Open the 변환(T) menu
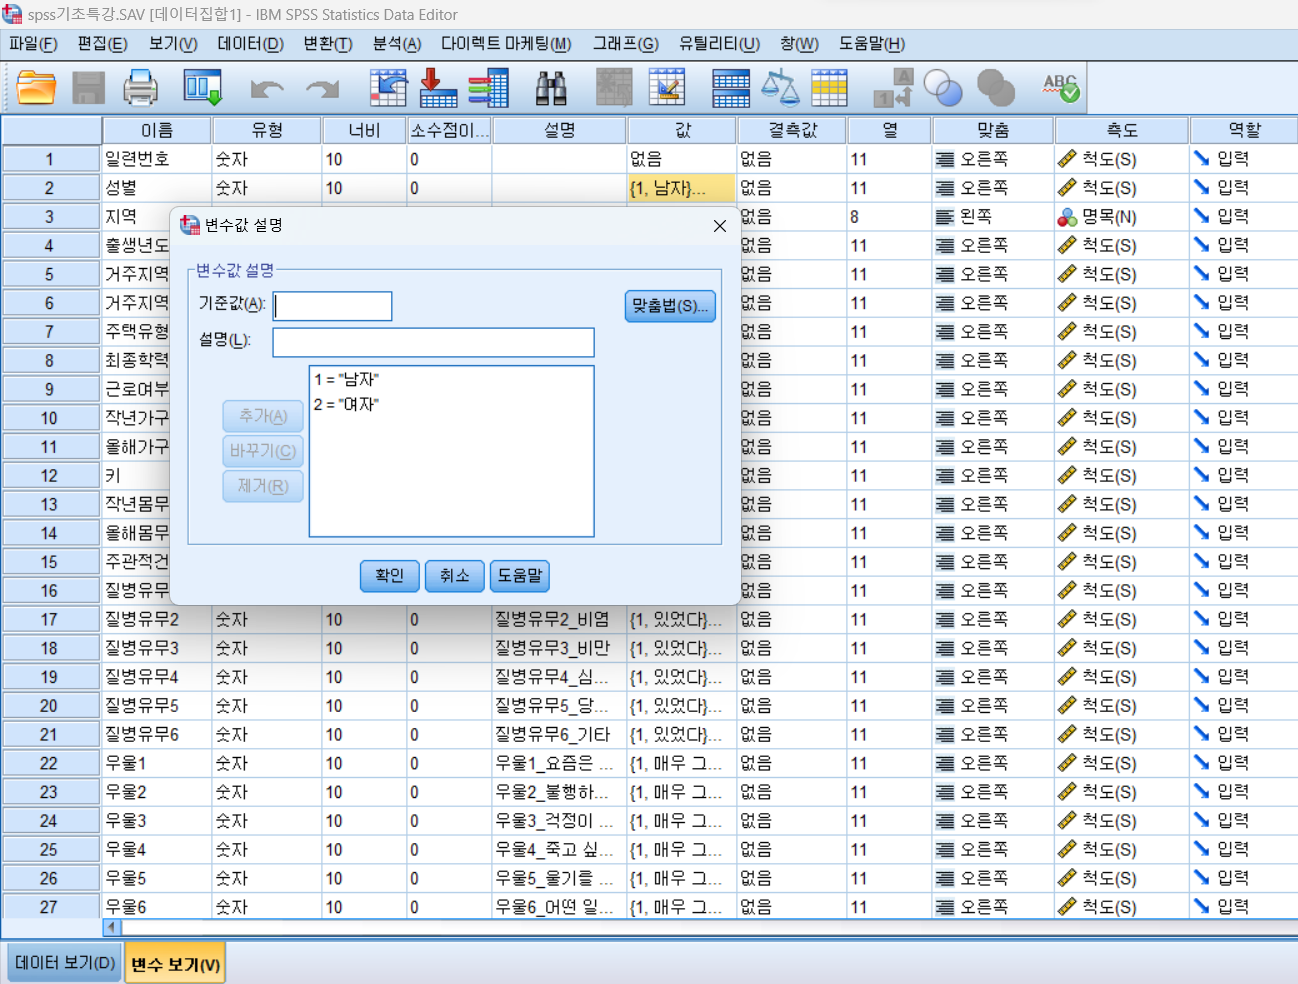Screen dimensions: 1298x984 328,44
